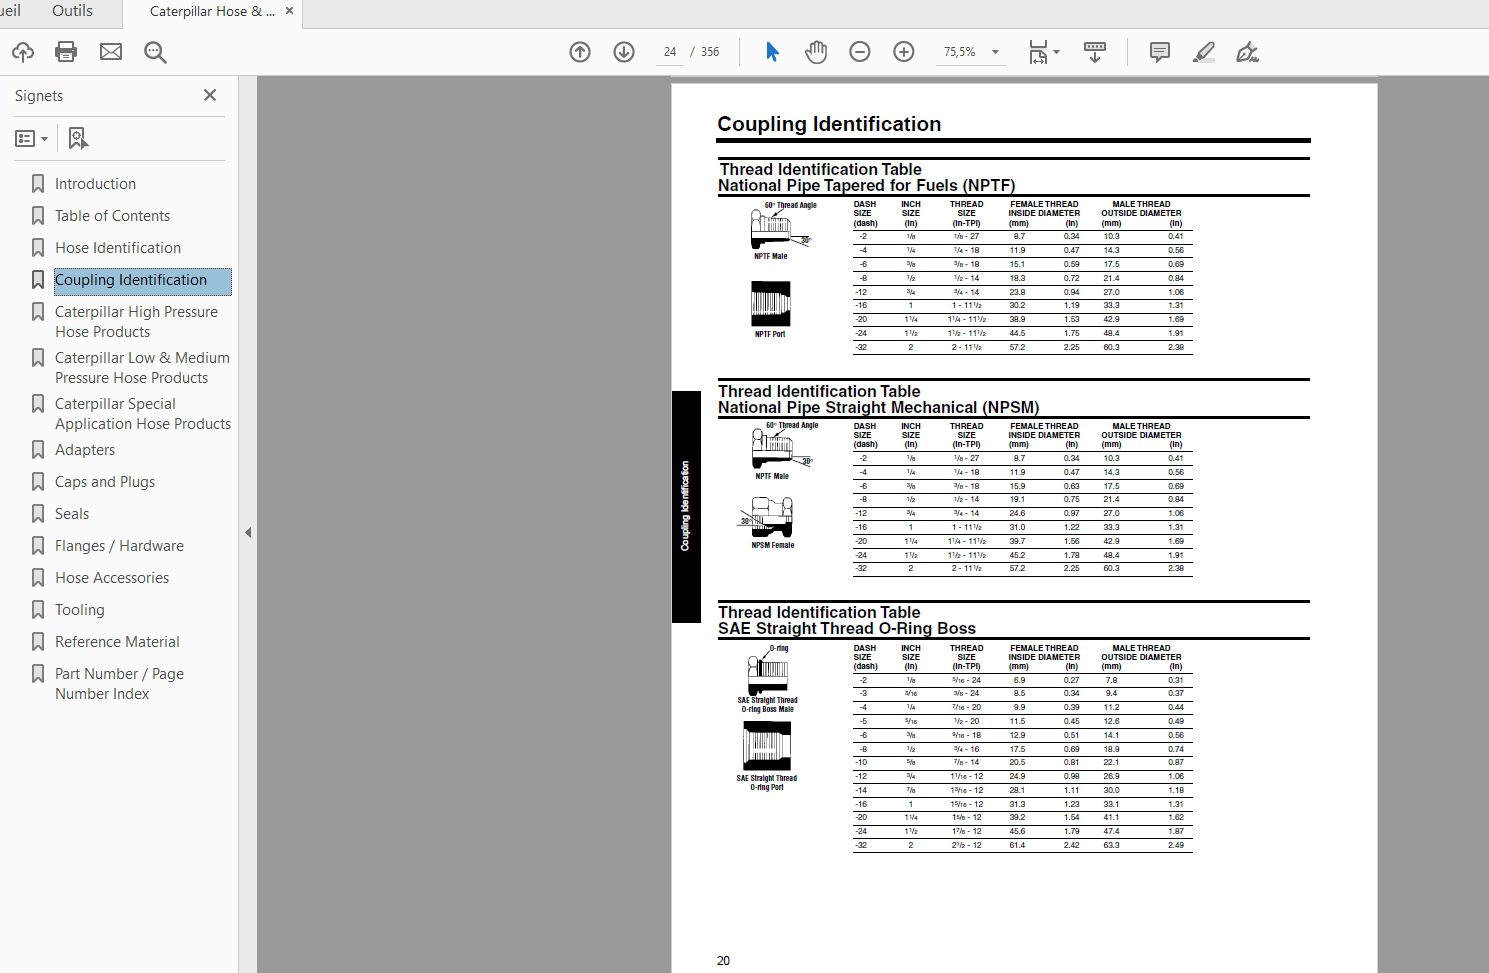Open the search magnifier tool
Image resolution: width=1489 pixels, height=973 pixels.
tap(155, 52)
